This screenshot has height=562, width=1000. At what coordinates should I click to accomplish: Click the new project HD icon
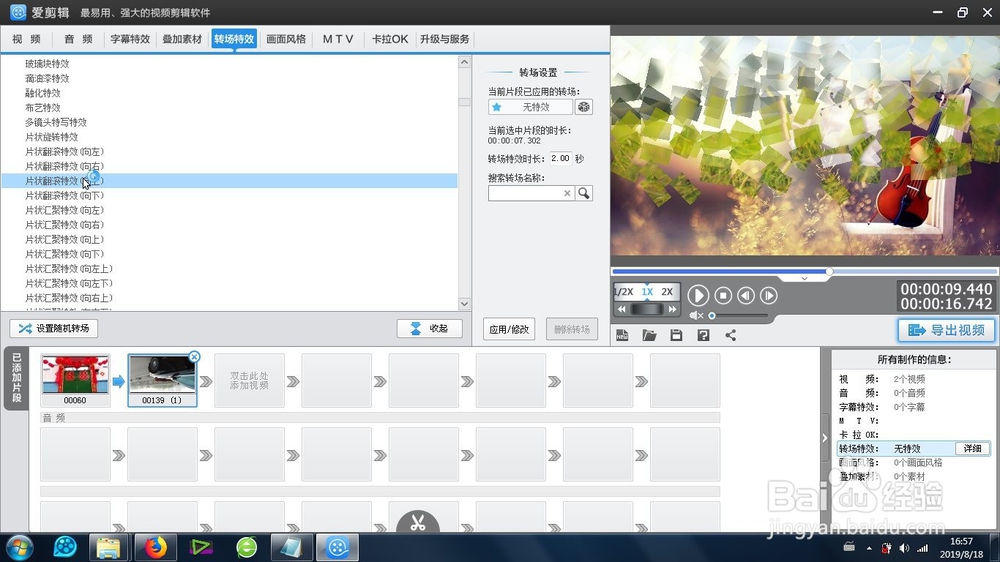[622, 336]
